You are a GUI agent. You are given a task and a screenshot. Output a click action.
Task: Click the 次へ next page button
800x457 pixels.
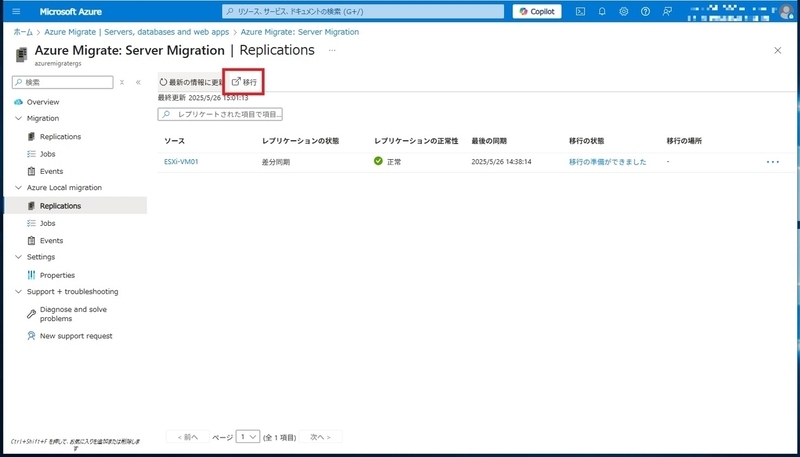(x=320, y=437)
